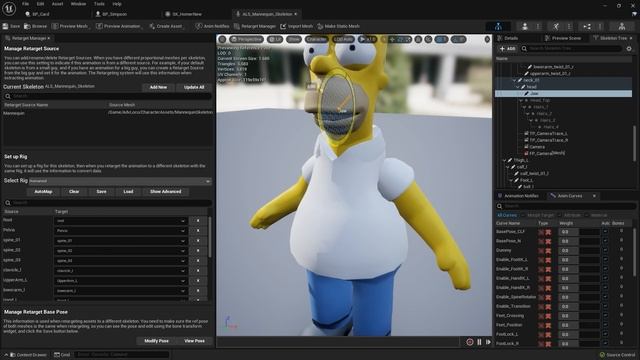
Task: Click the Update All button
Action: click(194, 87)
